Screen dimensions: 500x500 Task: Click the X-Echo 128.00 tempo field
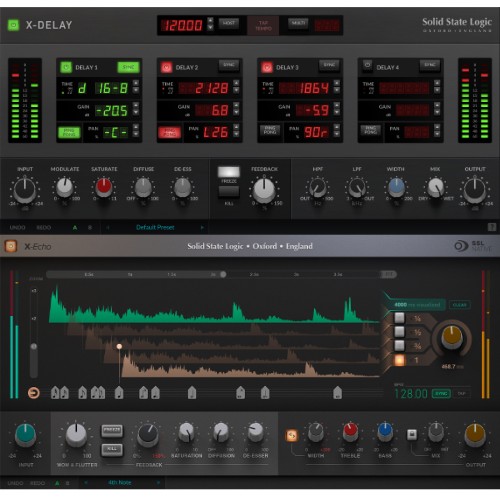tap(411, 394)
